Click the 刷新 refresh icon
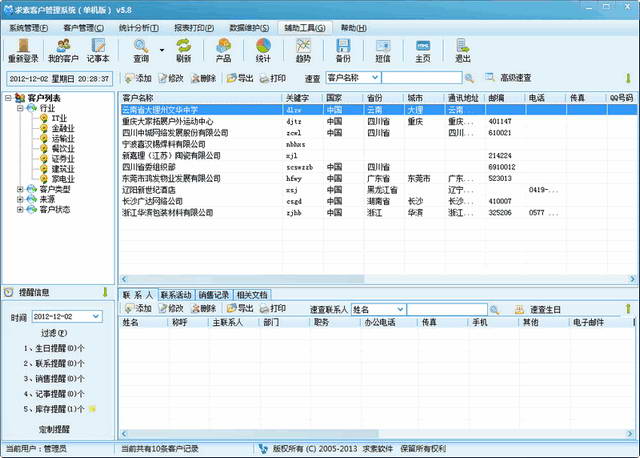Viewport: 640px width, 458px height. click(184, 50)
